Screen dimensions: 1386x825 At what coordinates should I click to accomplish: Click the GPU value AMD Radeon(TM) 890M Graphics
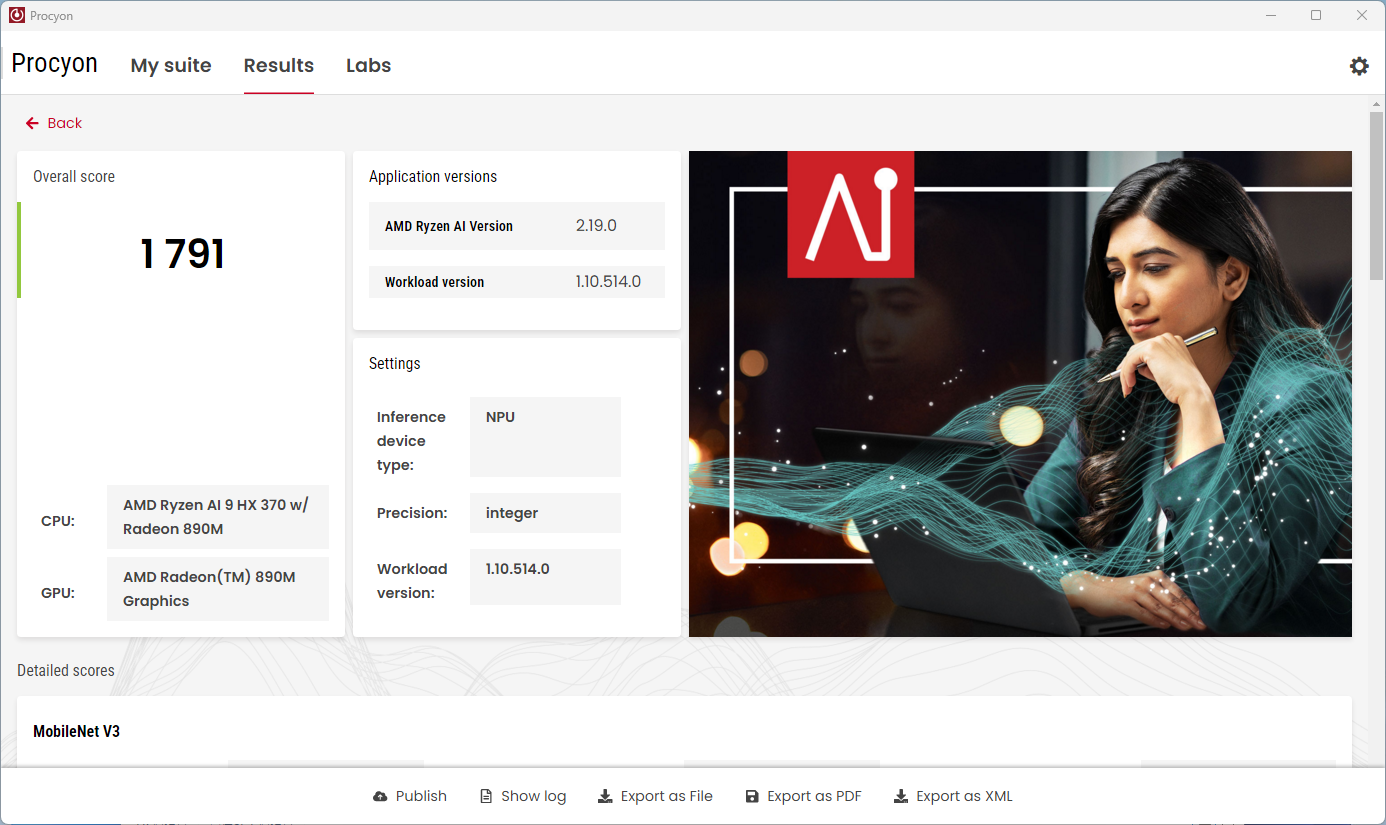(218, 589)
